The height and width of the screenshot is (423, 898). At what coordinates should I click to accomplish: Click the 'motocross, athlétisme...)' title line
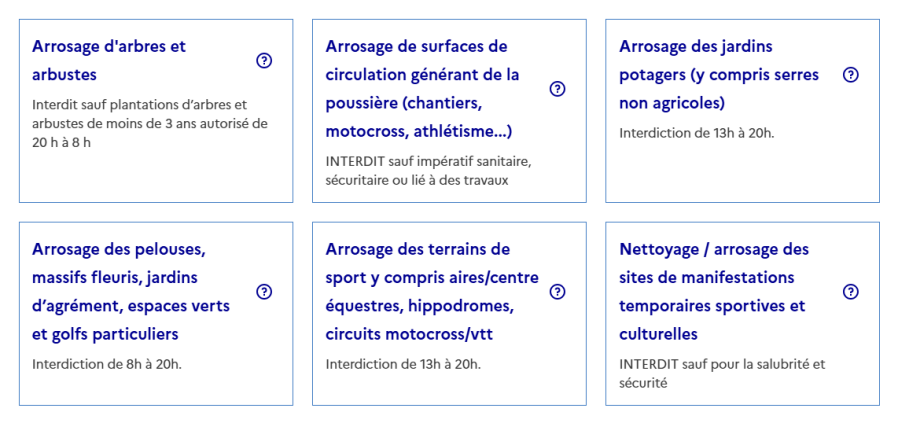tap(419, 132)
